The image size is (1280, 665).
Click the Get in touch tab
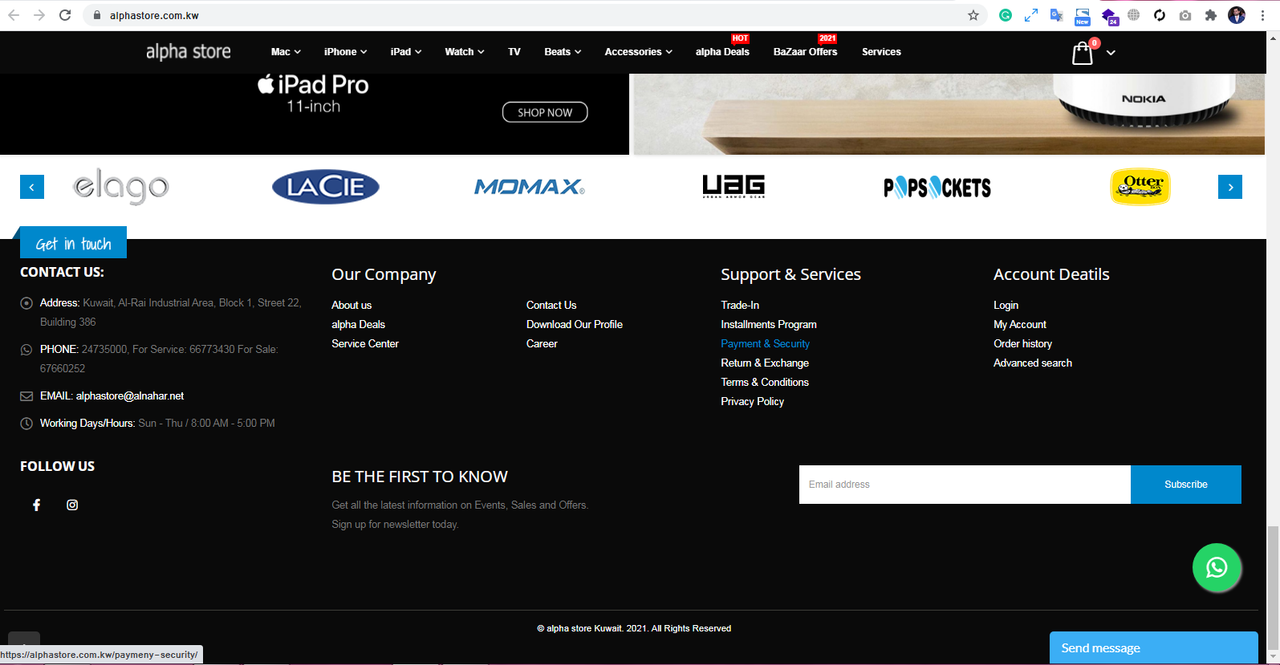[x=74, y=243]
